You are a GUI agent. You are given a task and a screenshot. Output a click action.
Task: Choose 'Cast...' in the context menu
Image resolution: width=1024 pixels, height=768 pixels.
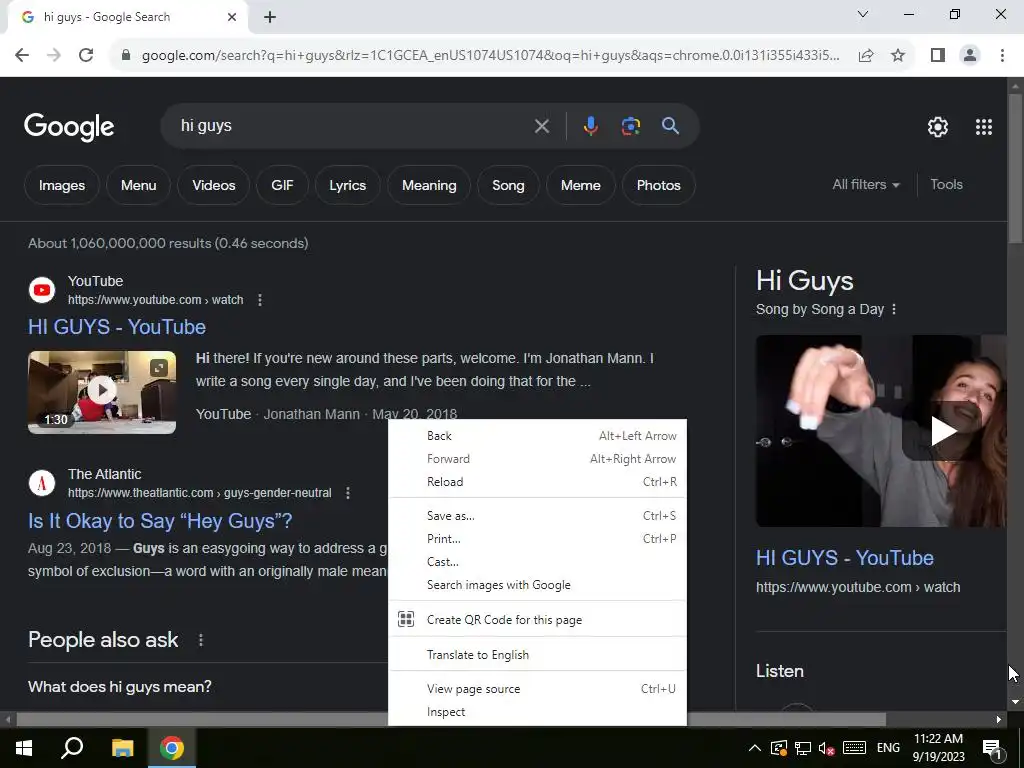pos(537,562)
